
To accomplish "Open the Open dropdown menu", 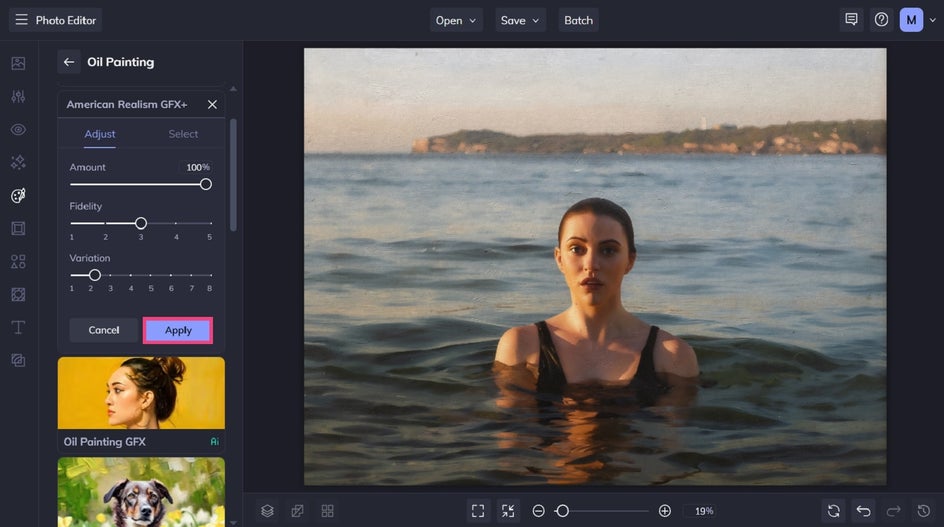I will point(456,20).
